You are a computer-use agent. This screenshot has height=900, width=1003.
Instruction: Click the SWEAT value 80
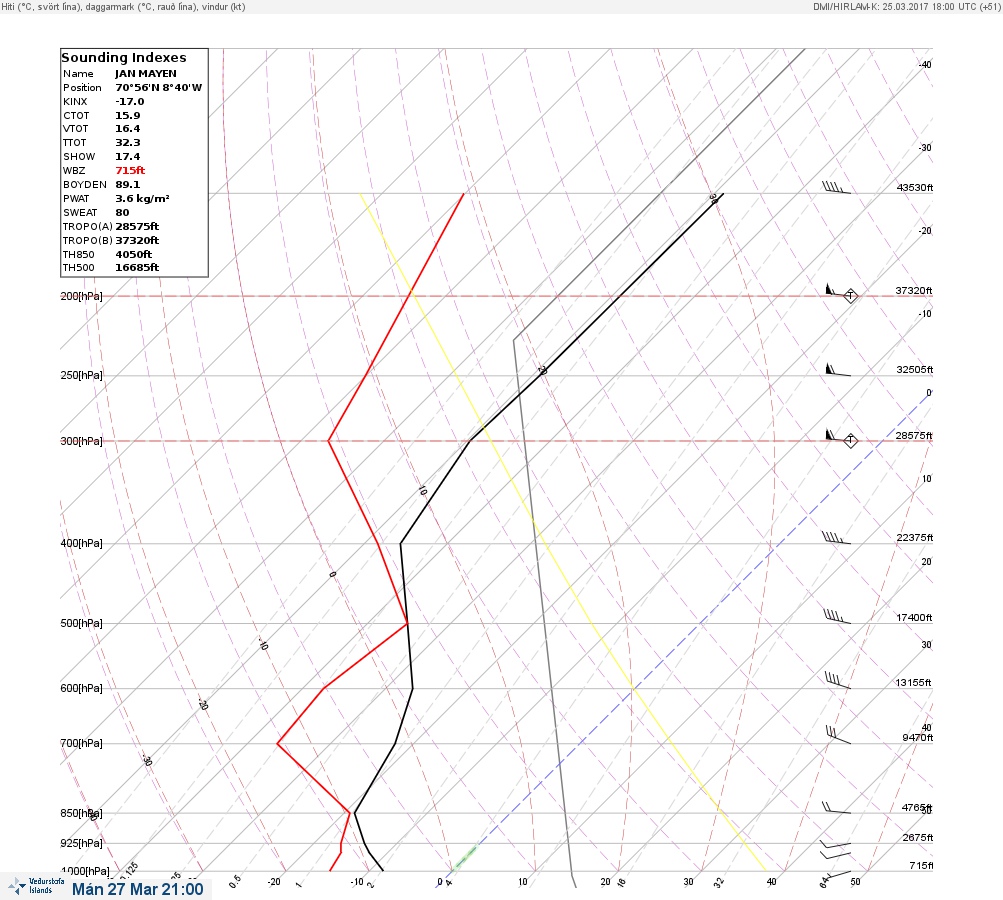pyautogui.click(x=122, y=212)
